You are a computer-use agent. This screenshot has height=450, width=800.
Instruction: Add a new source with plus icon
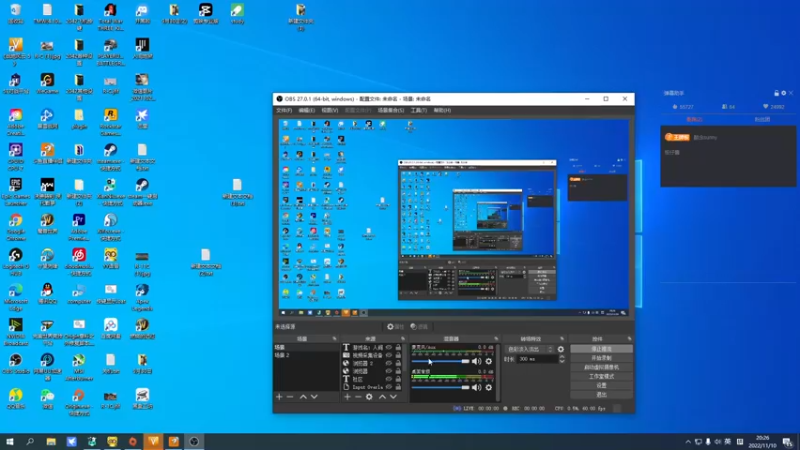347,396
